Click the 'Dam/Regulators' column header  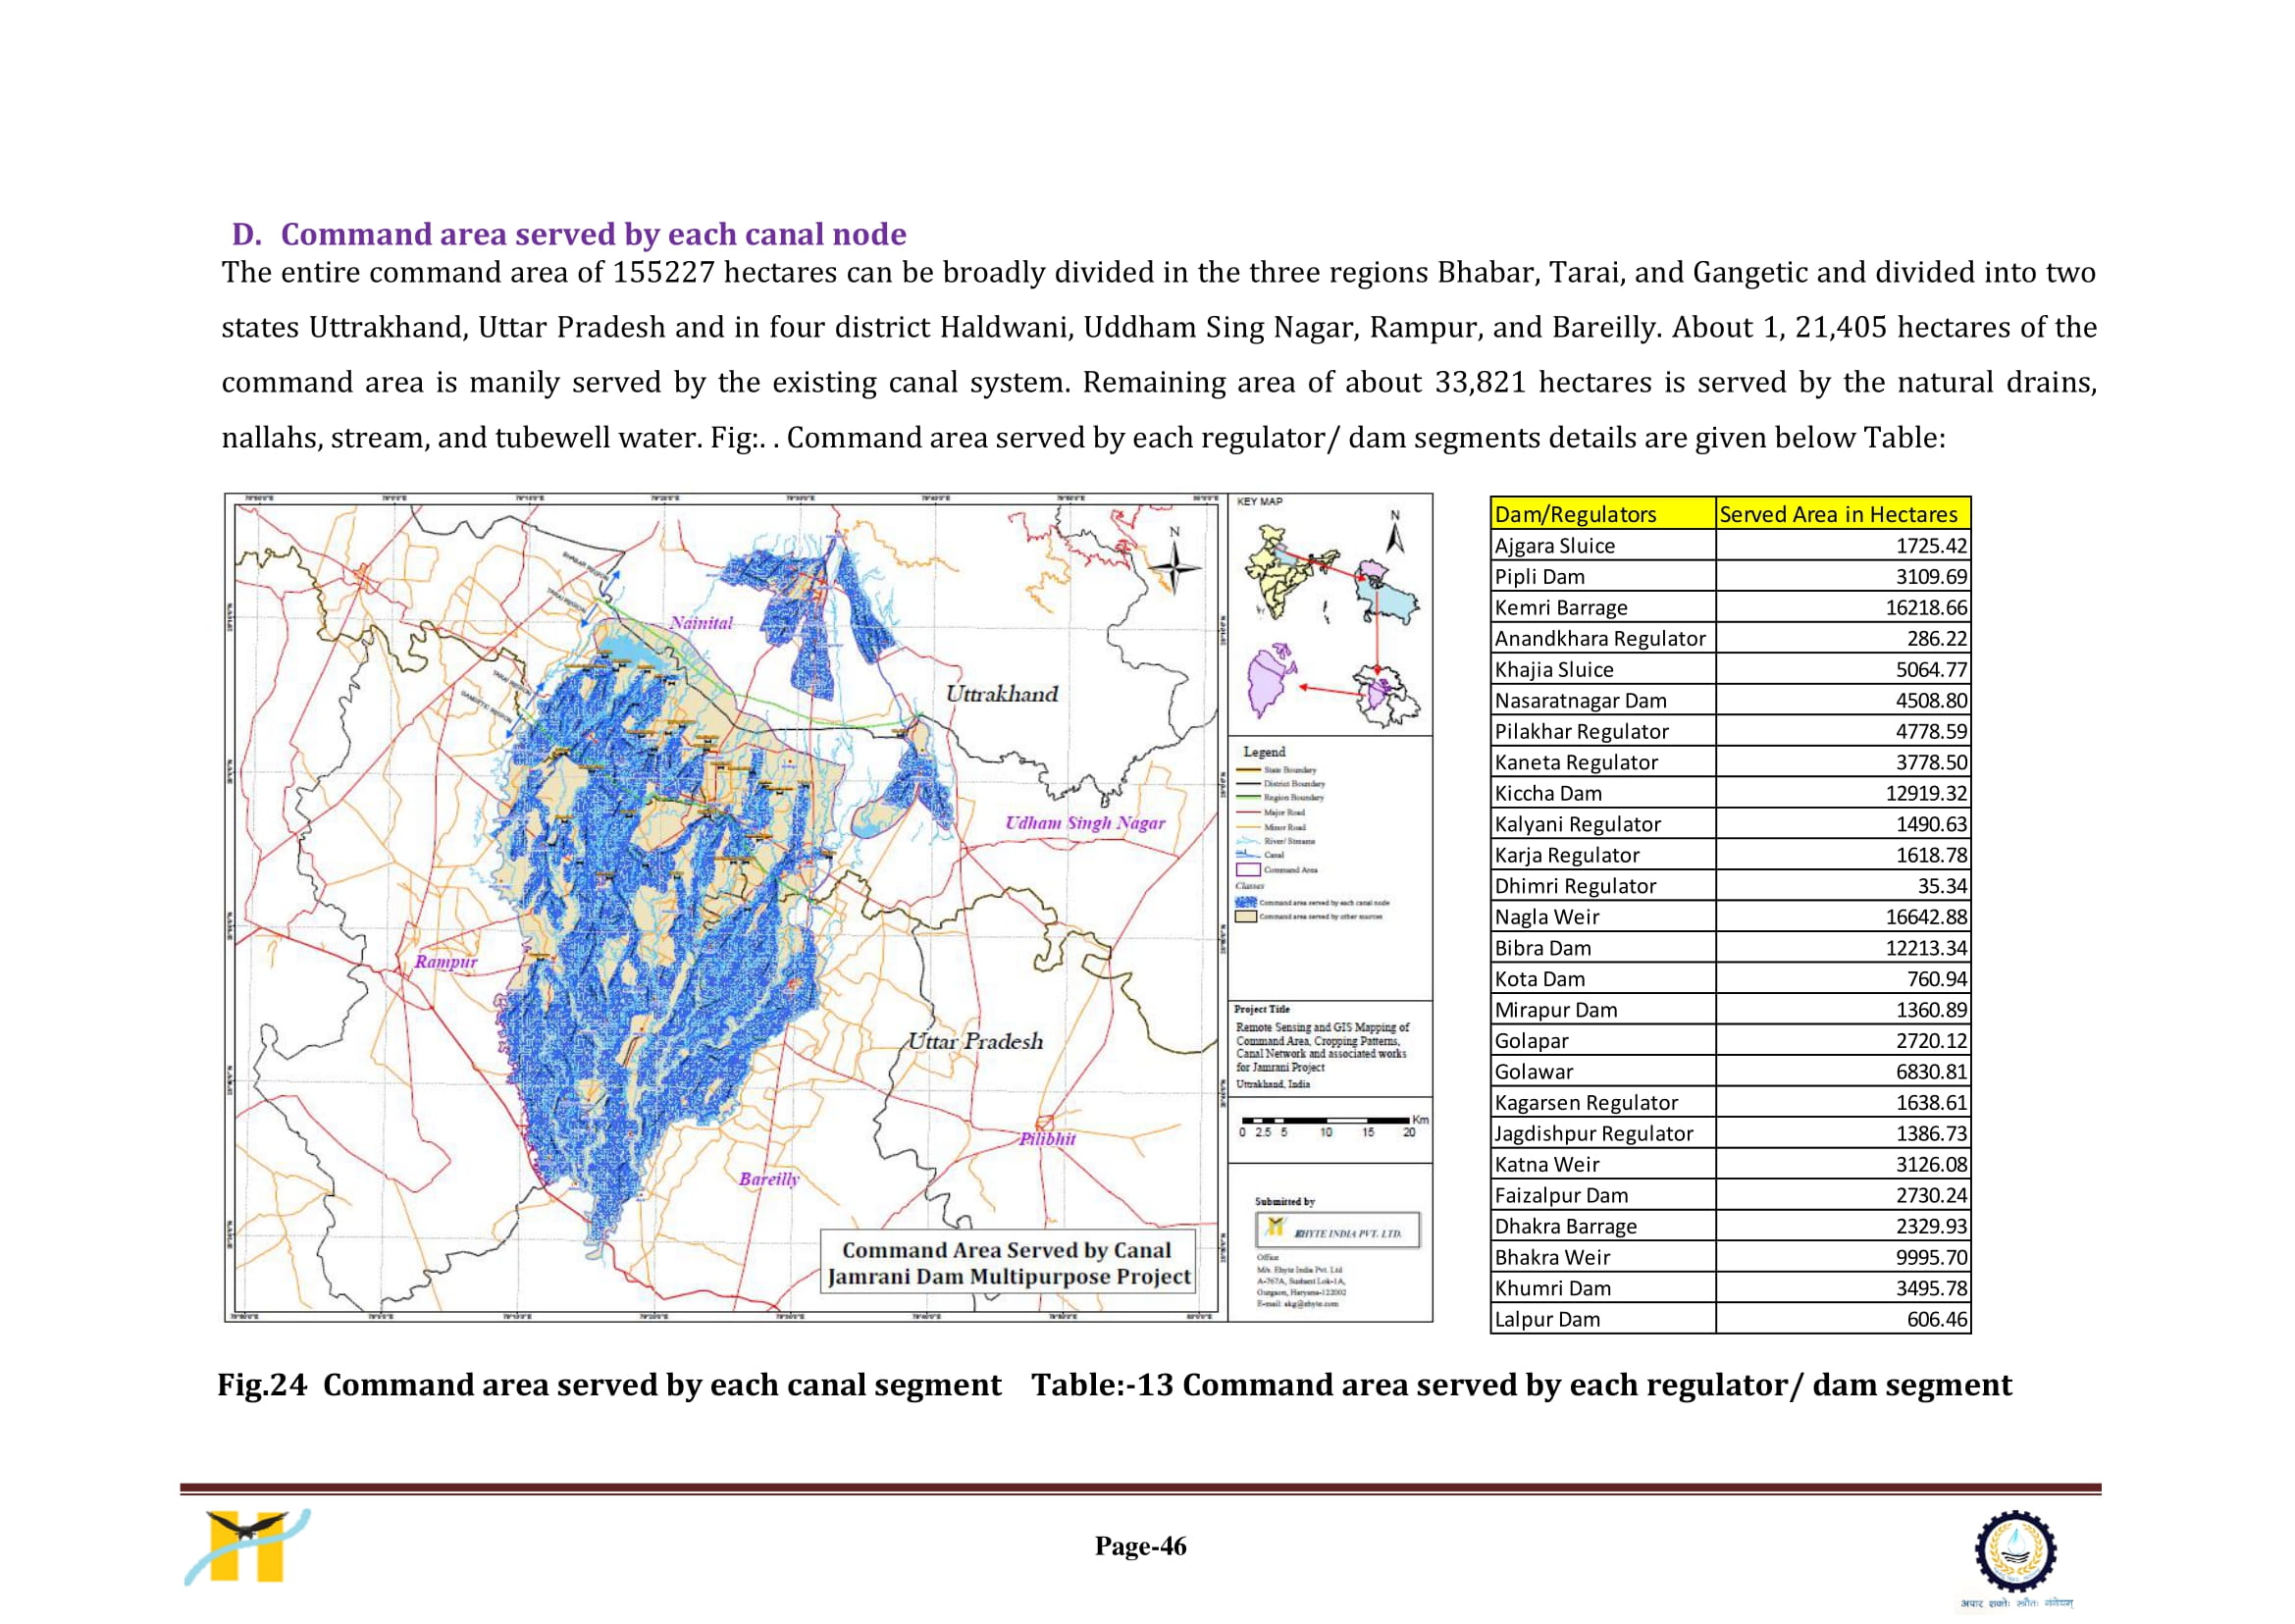coord(1602,514)
